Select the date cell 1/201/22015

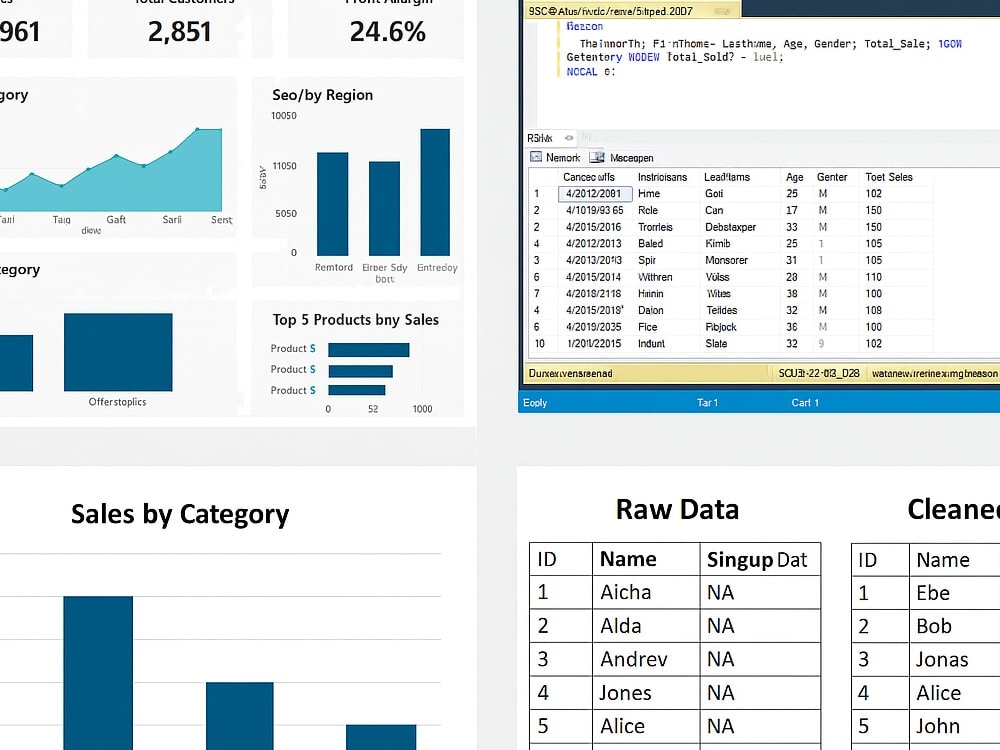tap(594, 343)
